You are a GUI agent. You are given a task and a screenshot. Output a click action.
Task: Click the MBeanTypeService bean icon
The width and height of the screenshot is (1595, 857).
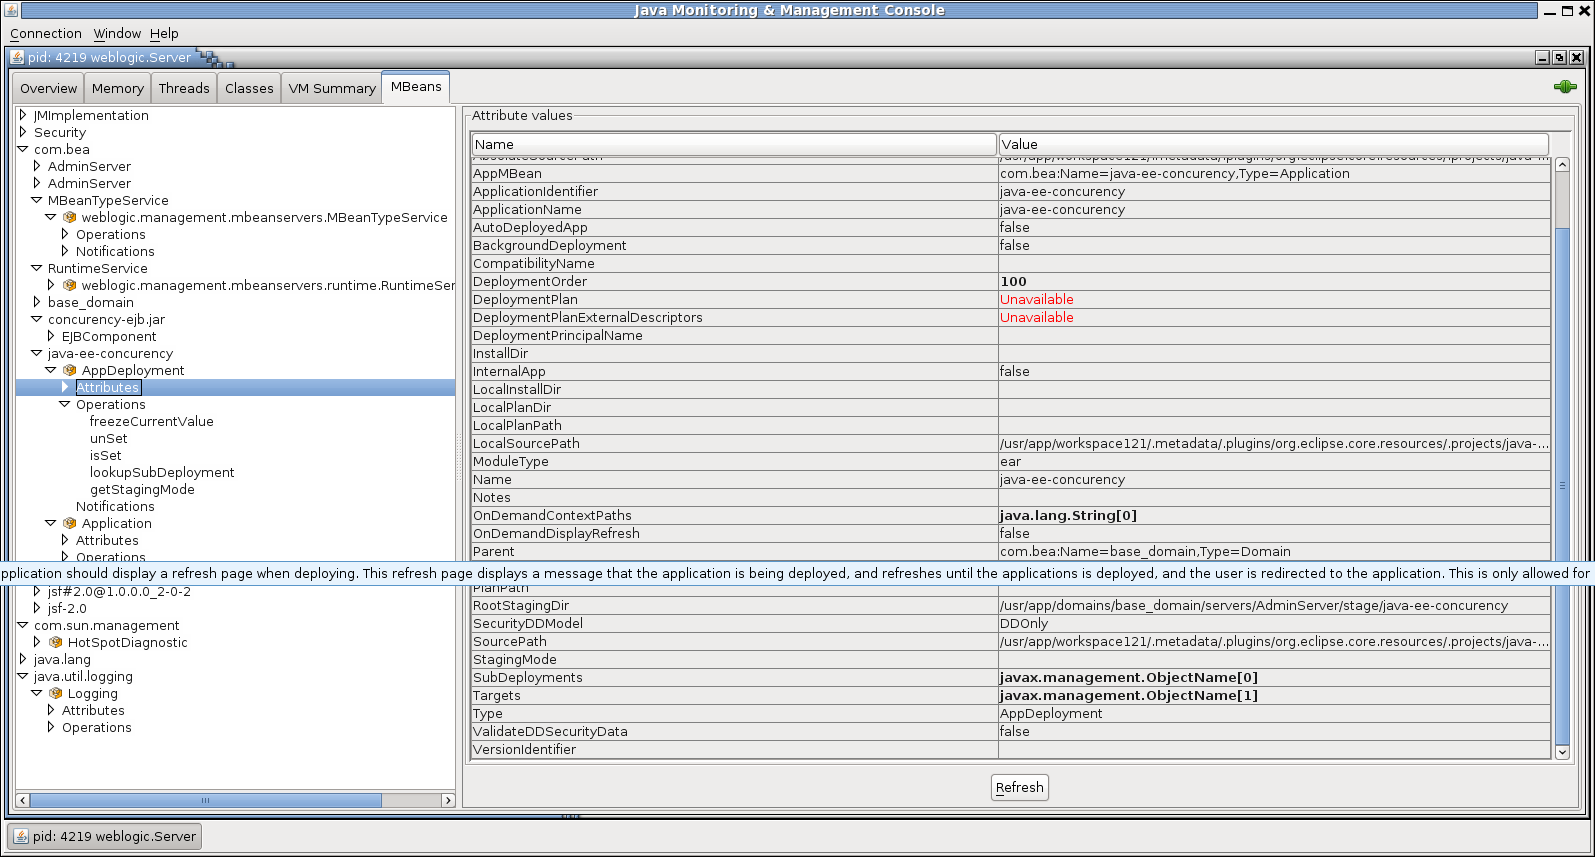[69, 217]
